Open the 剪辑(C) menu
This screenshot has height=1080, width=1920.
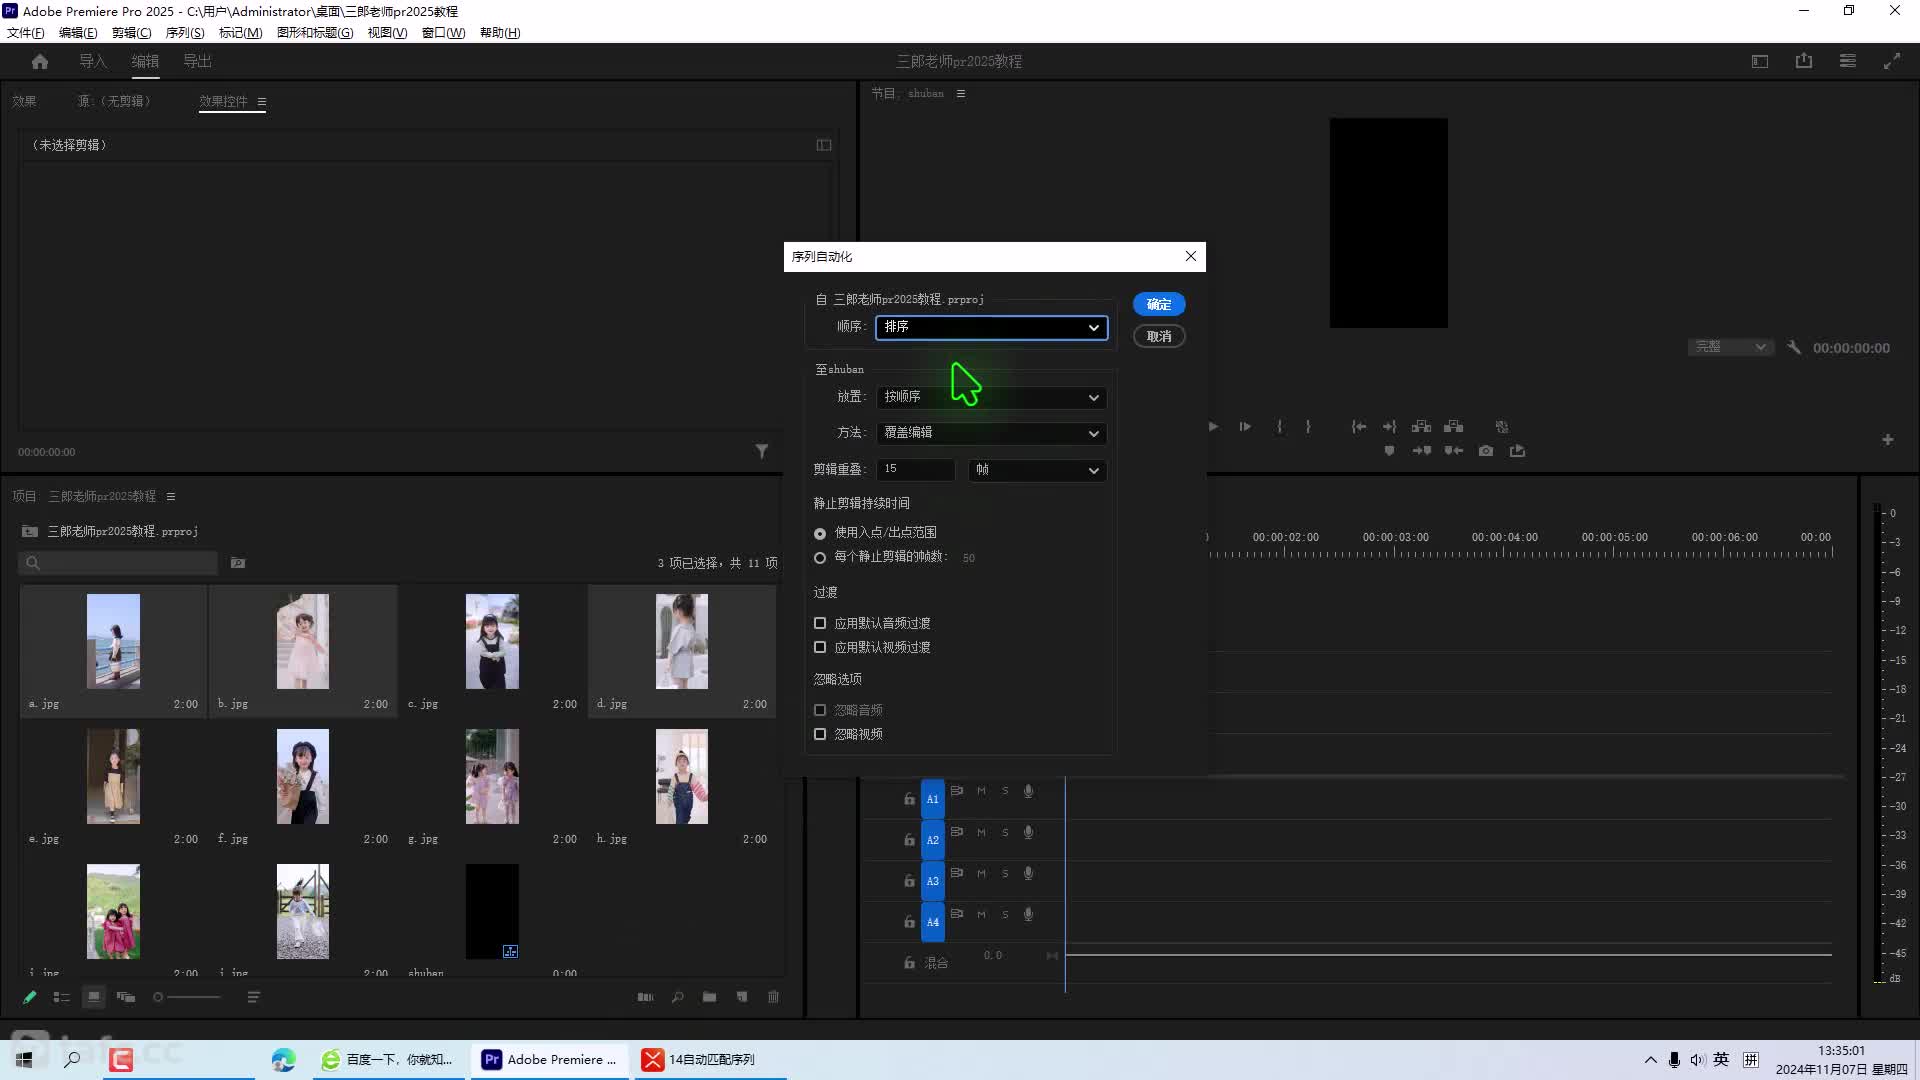click(131, 33)
